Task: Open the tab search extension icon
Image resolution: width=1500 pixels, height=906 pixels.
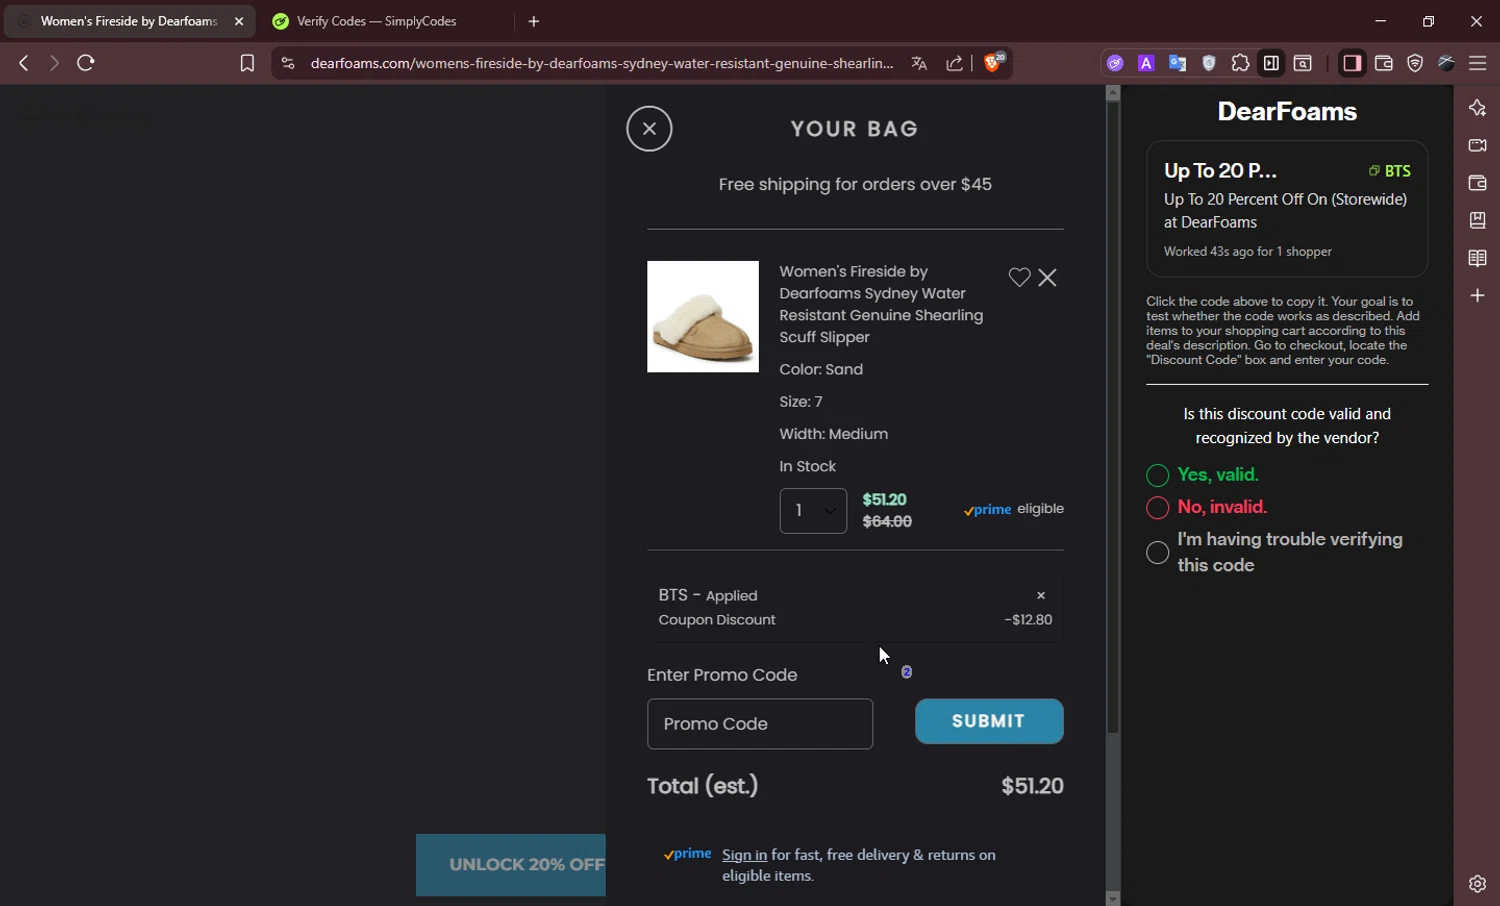Action: (x=1303, y=63)
